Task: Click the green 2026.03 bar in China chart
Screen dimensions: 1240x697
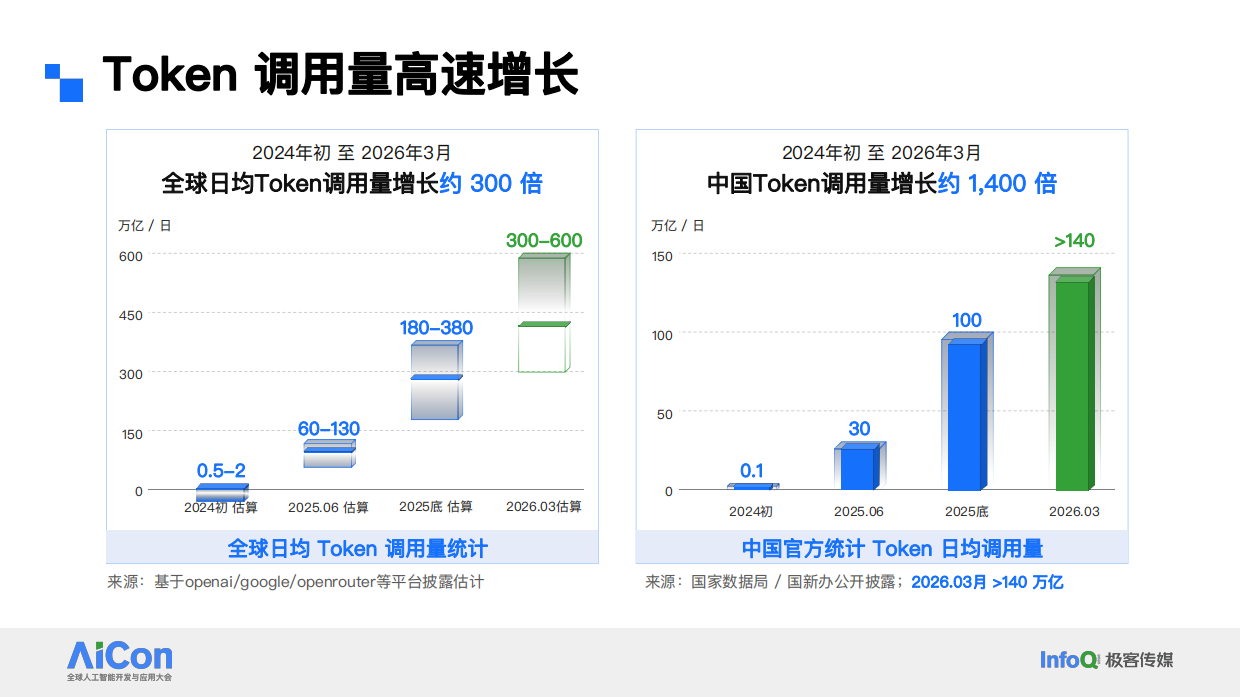Action: pyautogui.click(x=1074, y=380)
